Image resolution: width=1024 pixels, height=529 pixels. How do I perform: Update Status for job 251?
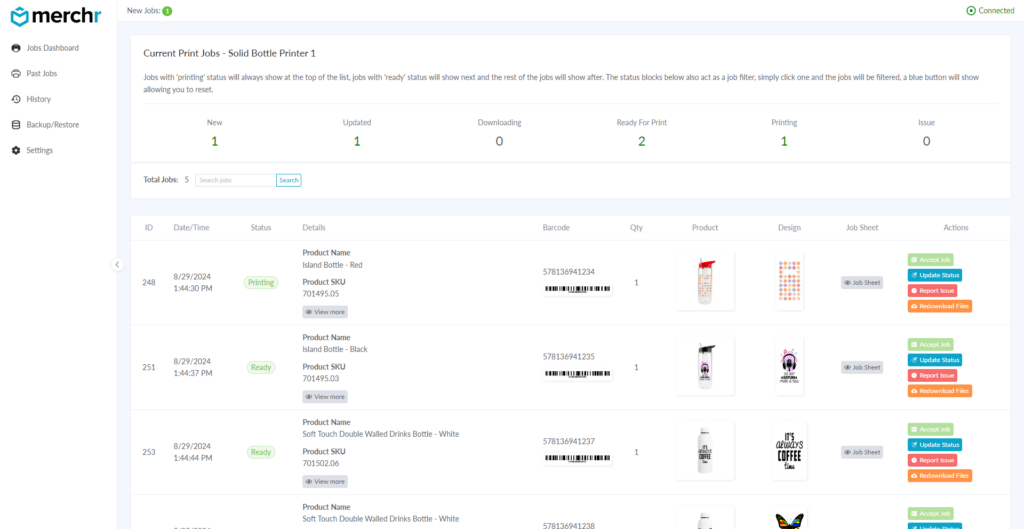pyautogui.click(x=935, y=360)
